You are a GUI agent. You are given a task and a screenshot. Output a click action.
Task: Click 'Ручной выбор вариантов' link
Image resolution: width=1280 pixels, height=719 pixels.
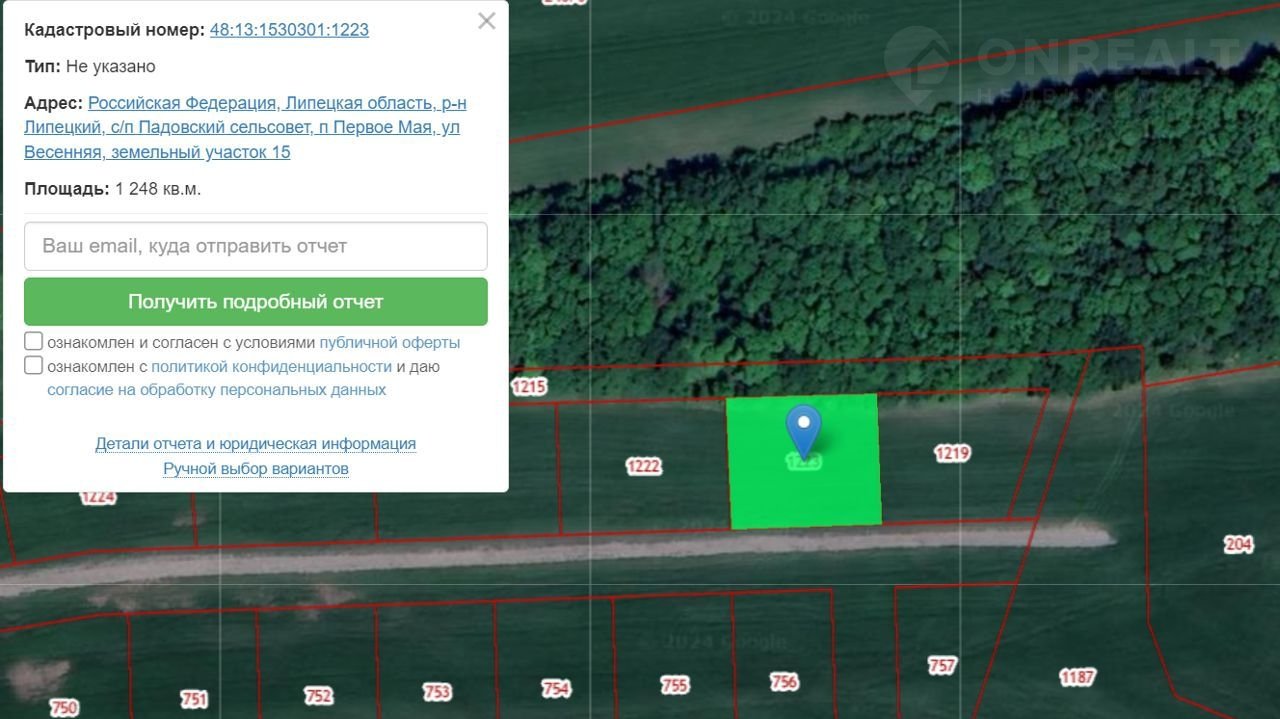pyautogui.click(x=256, y=468)
